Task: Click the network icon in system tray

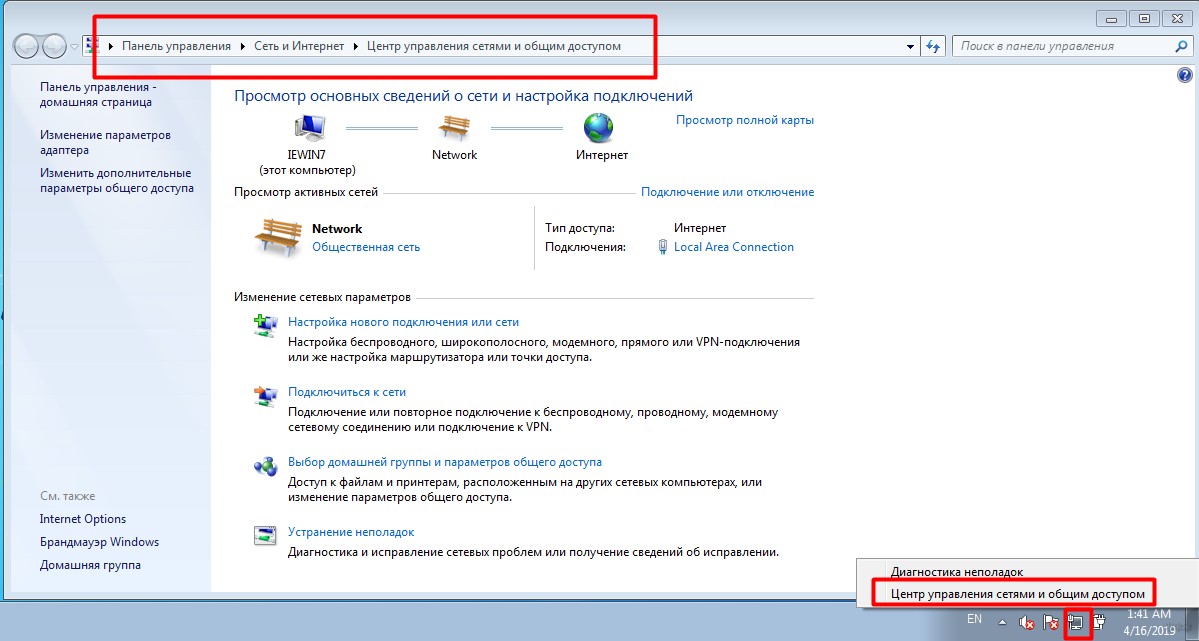Action: [1076, 622]
